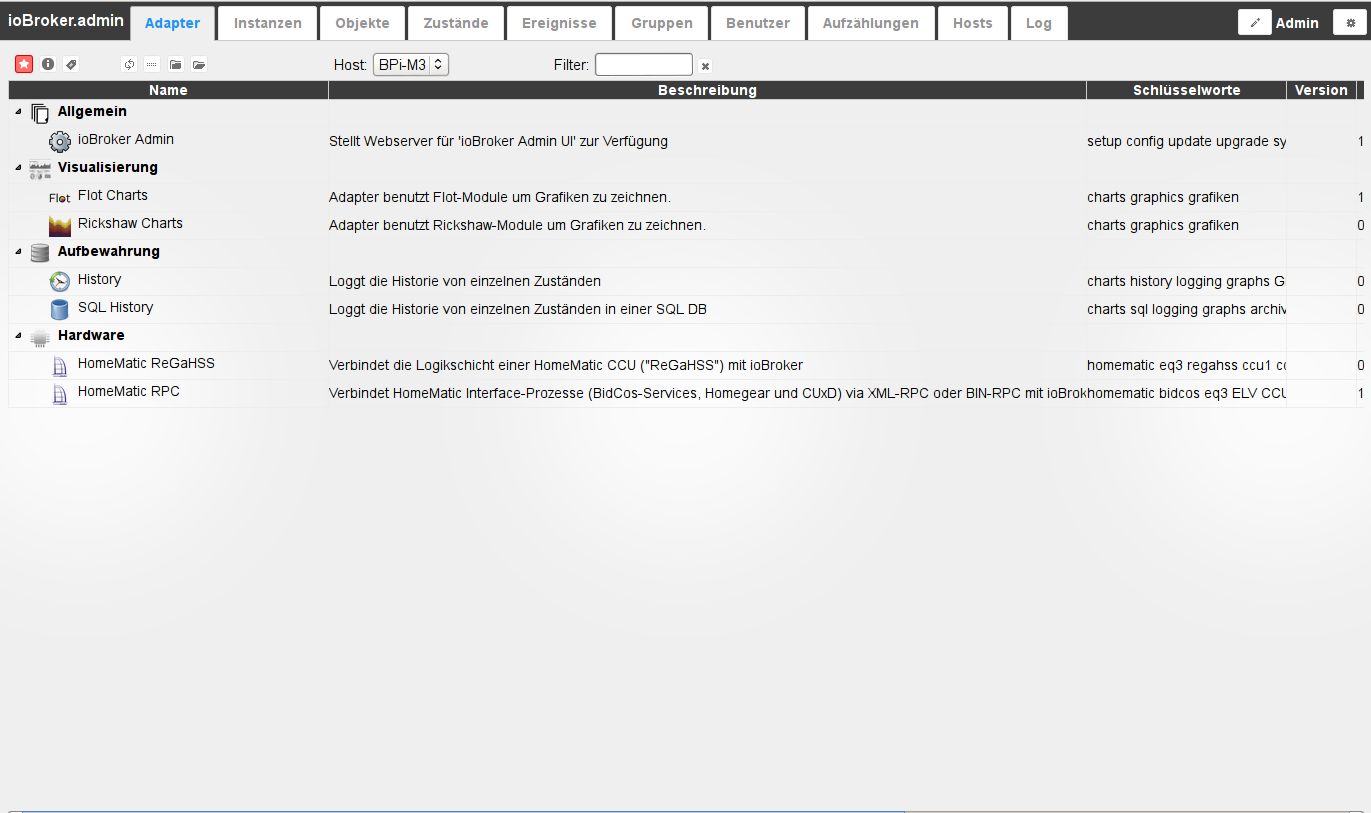
Task: Click the Hardware chip icon
Action: (x=40, y=337)
